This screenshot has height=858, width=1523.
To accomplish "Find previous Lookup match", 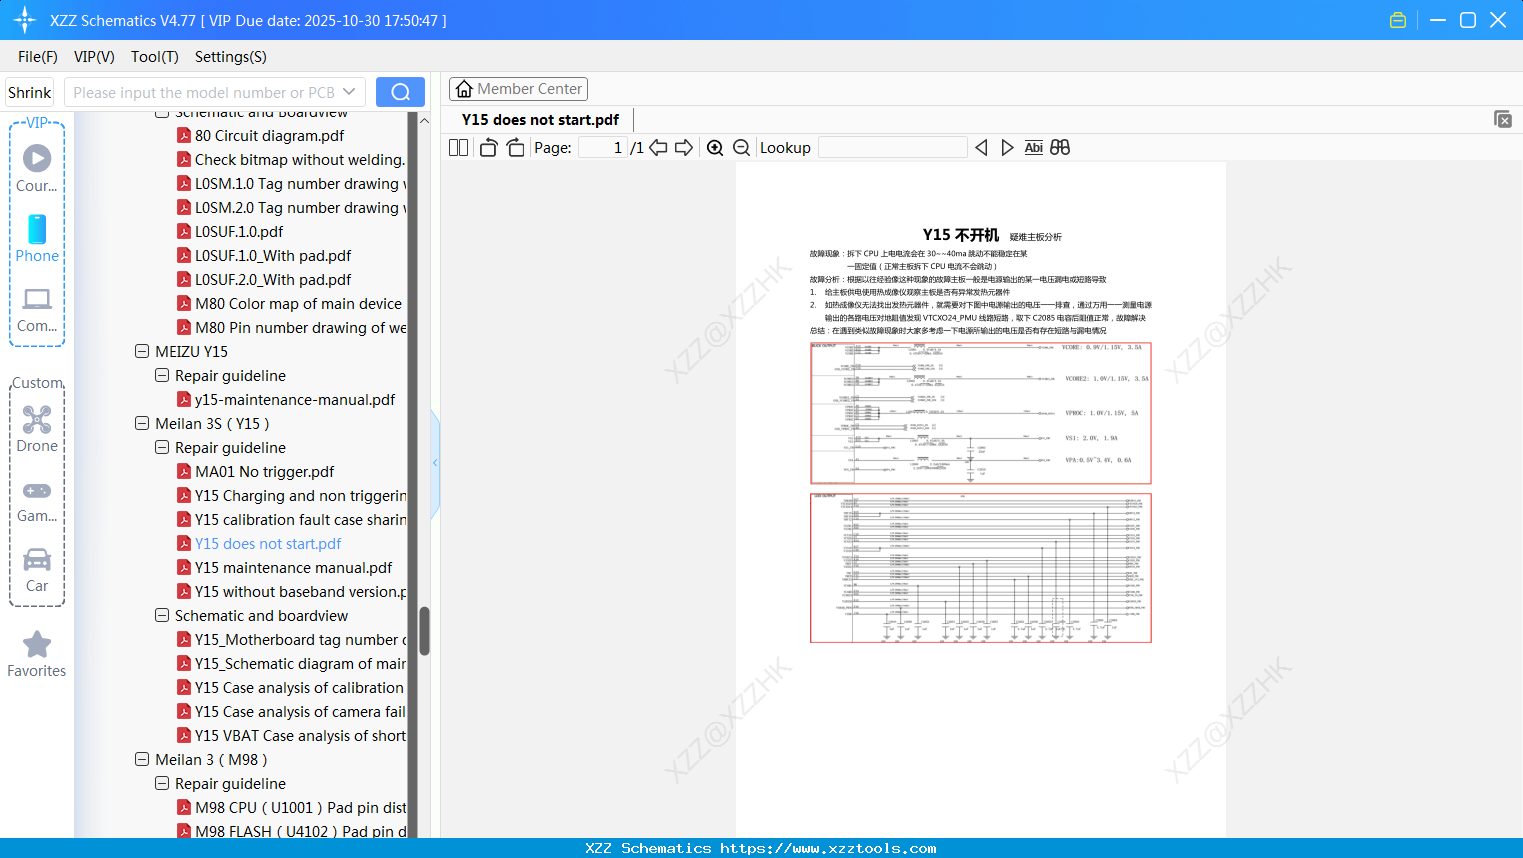I will click(x=981, y=147).
